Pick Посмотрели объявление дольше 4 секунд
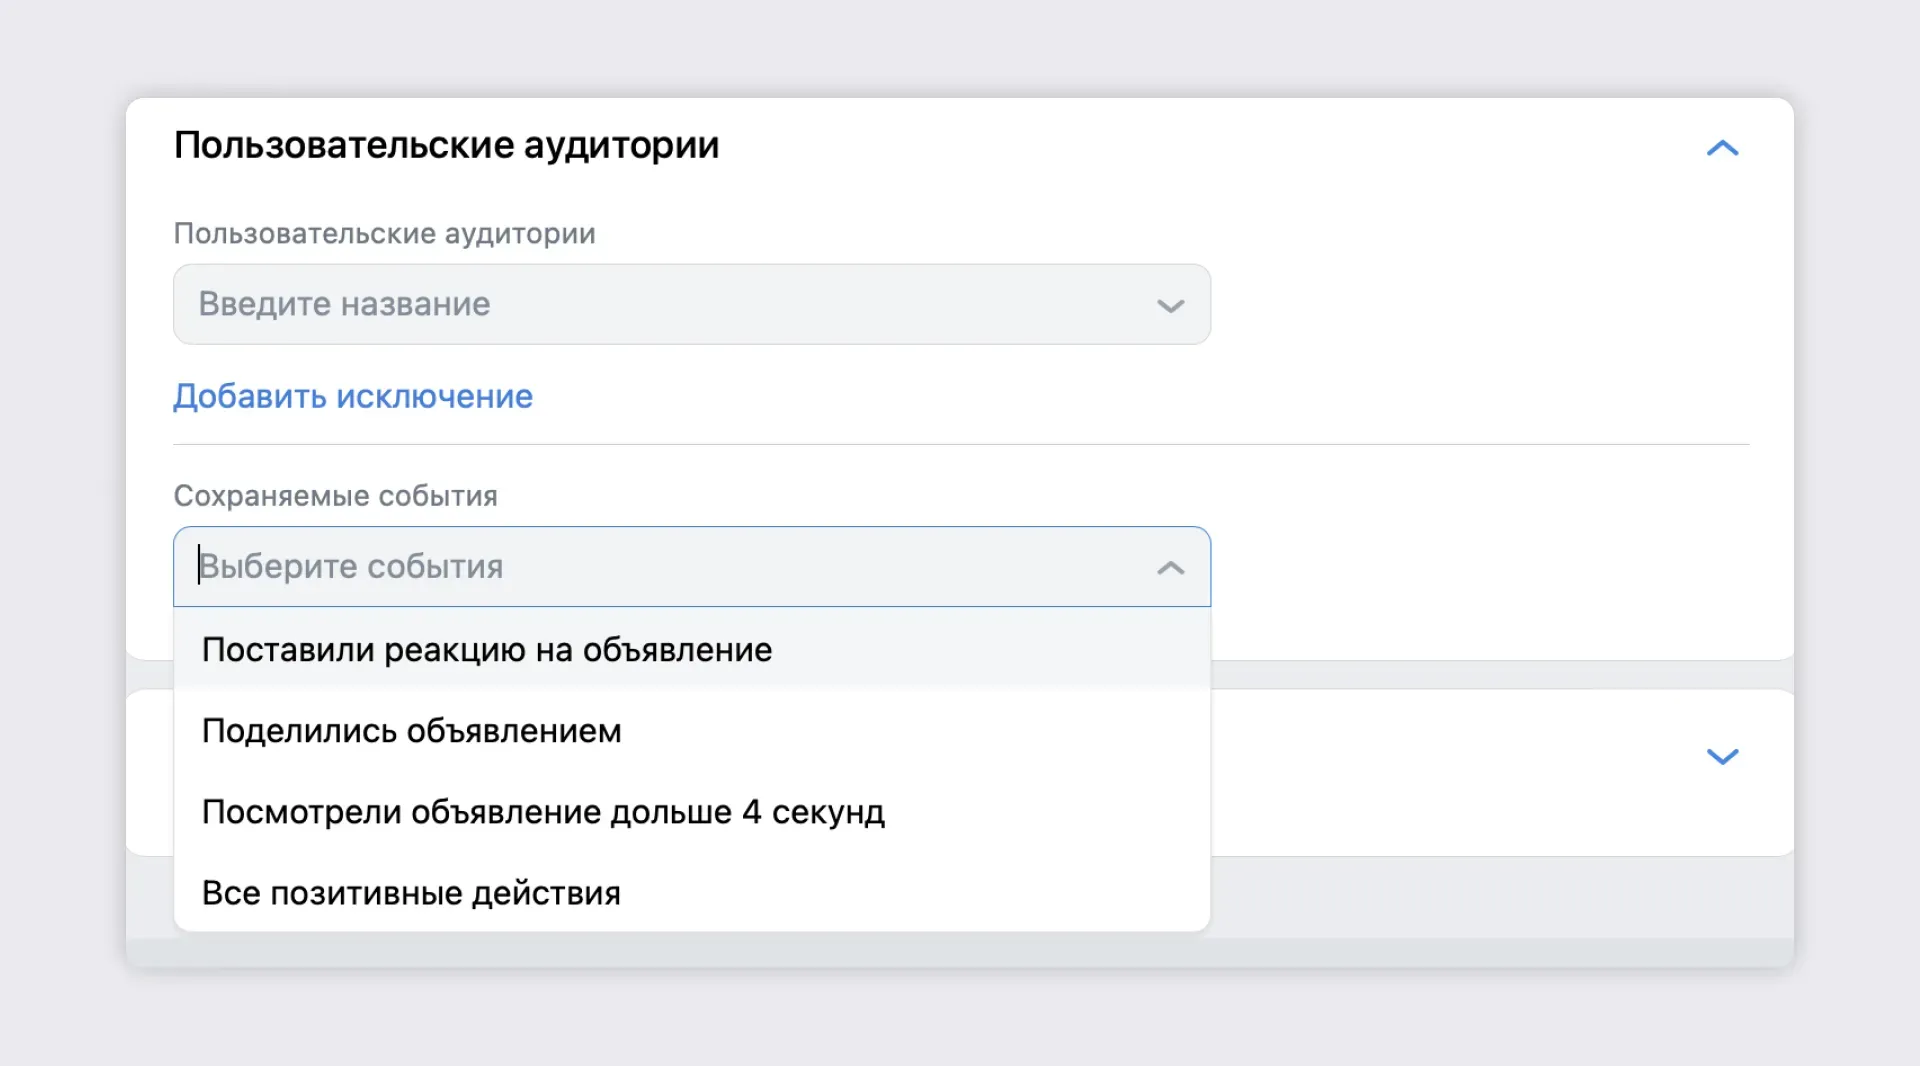1920x1066 pixels. point(543,812)
